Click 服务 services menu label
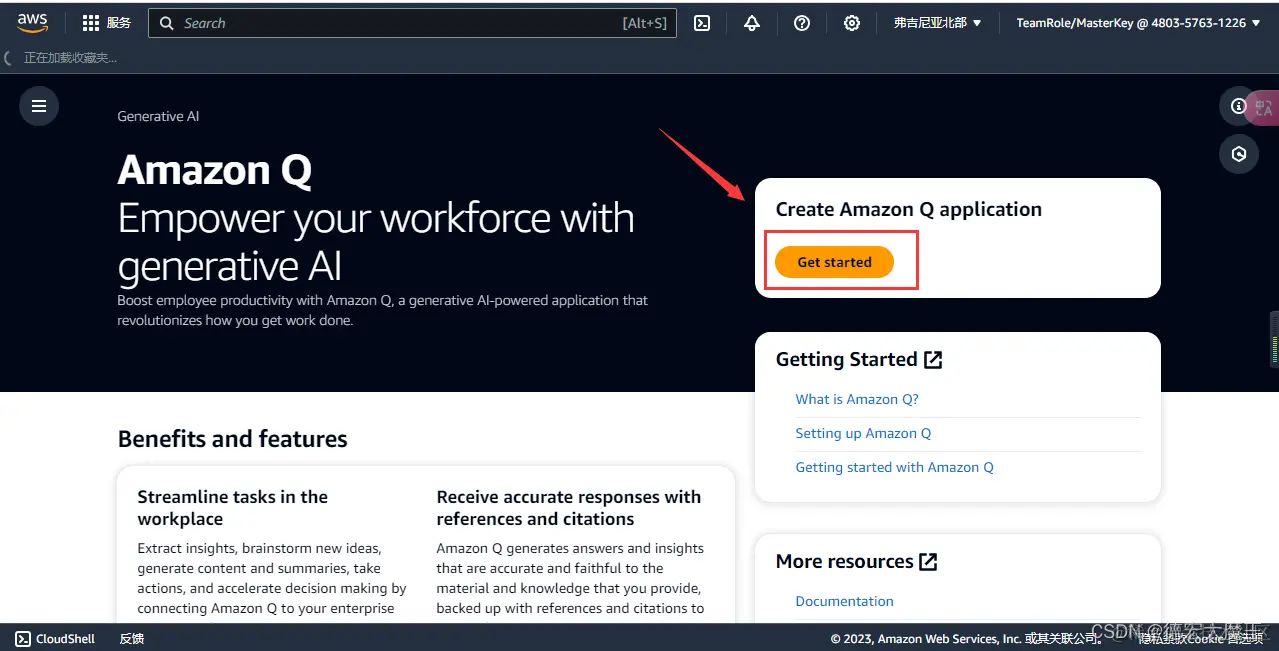1279x651 pixels. [119, 23]
